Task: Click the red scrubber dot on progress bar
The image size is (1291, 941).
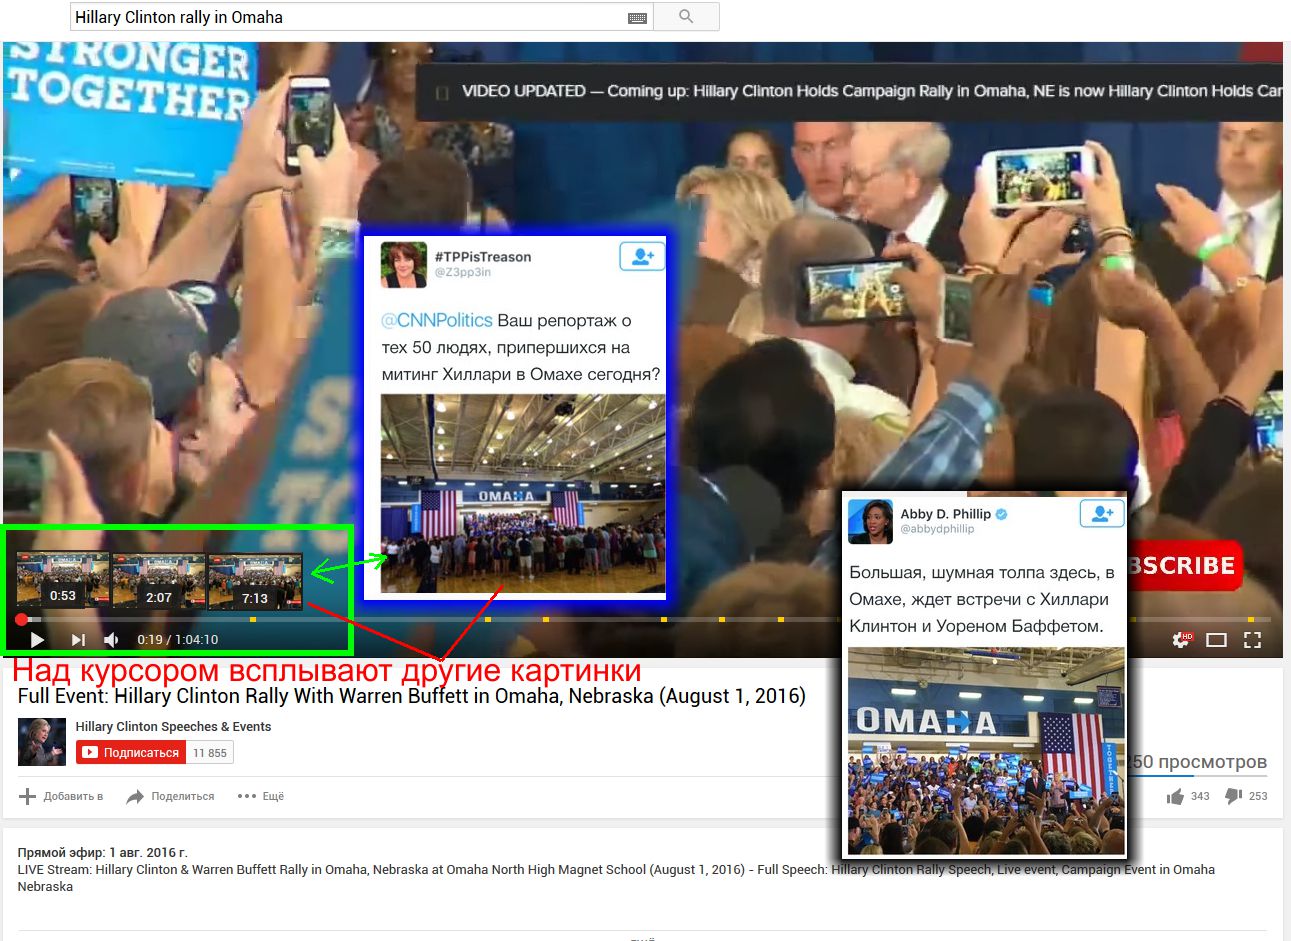Action: (21, 620)
